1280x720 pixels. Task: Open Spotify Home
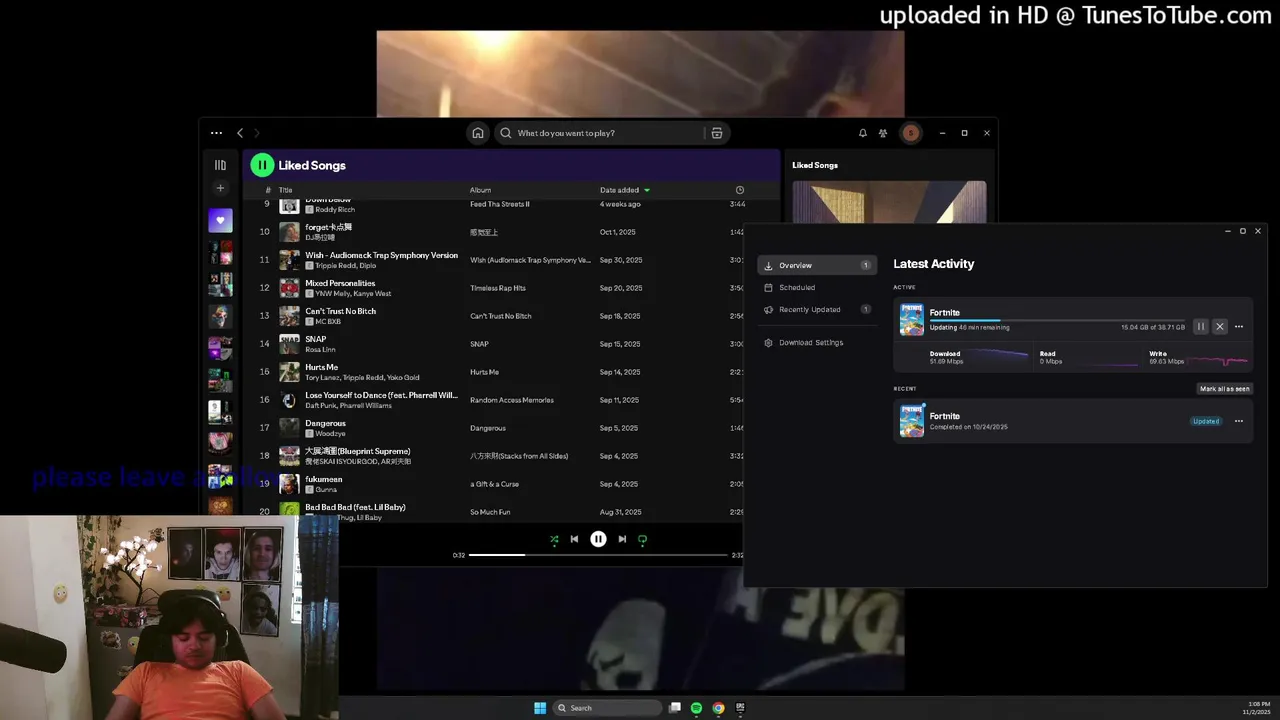coord(478,133)
